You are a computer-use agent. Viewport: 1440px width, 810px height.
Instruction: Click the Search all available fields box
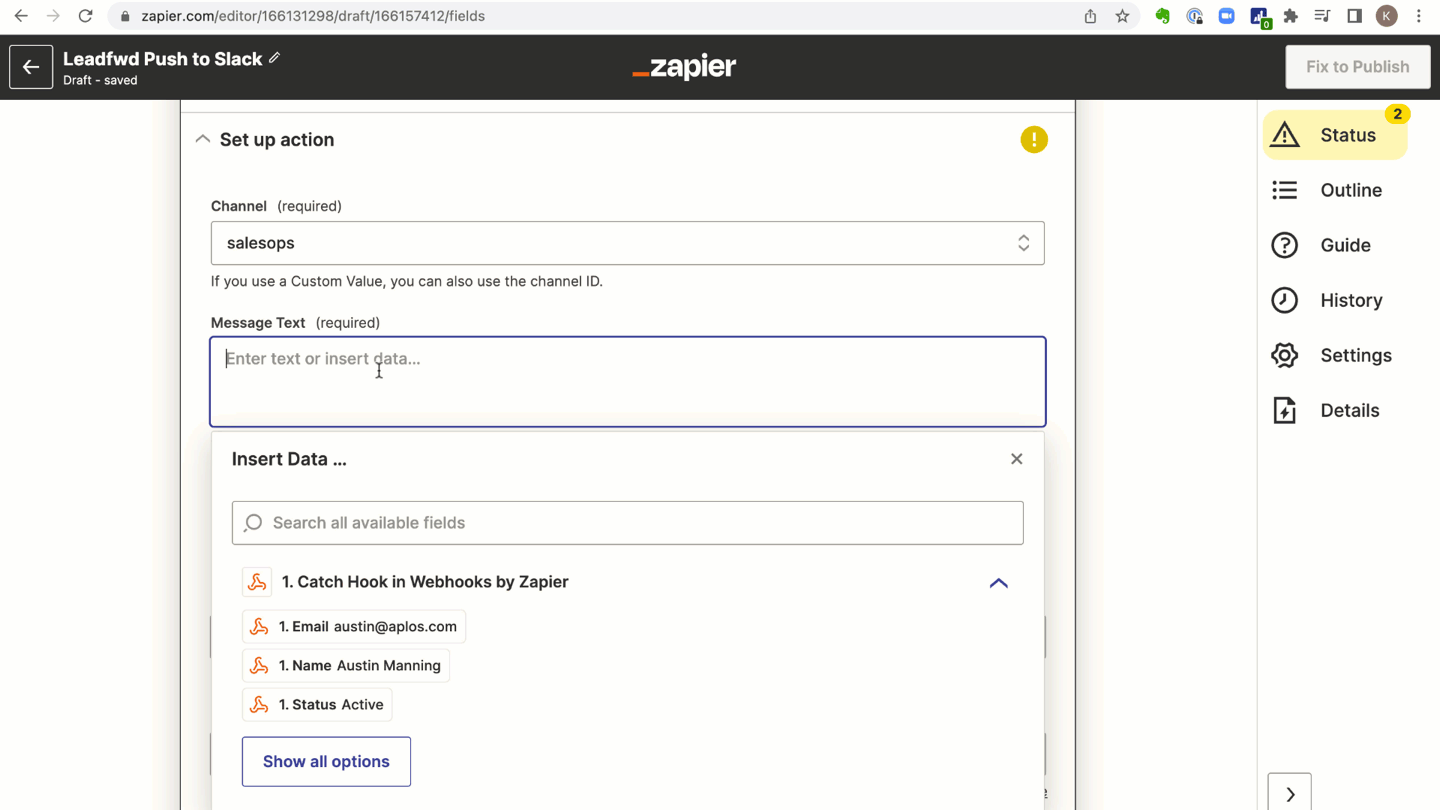[628, 523]
